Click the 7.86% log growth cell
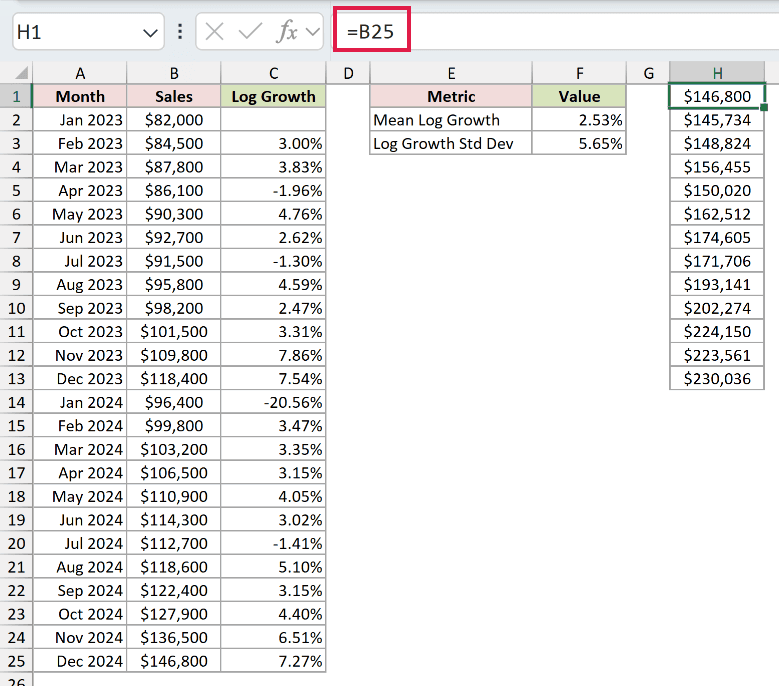This screenshot has width=779, height=686. pos(273,355)
